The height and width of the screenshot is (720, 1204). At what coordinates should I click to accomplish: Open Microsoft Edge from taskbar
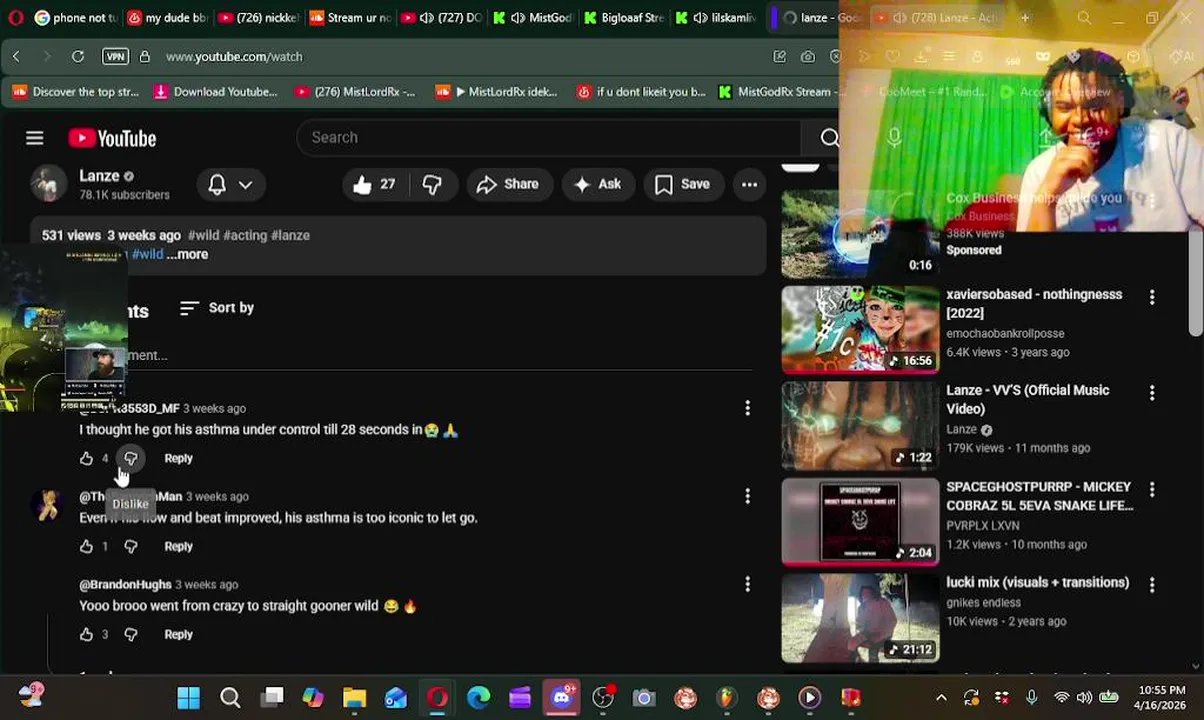[x=479, y=698]
